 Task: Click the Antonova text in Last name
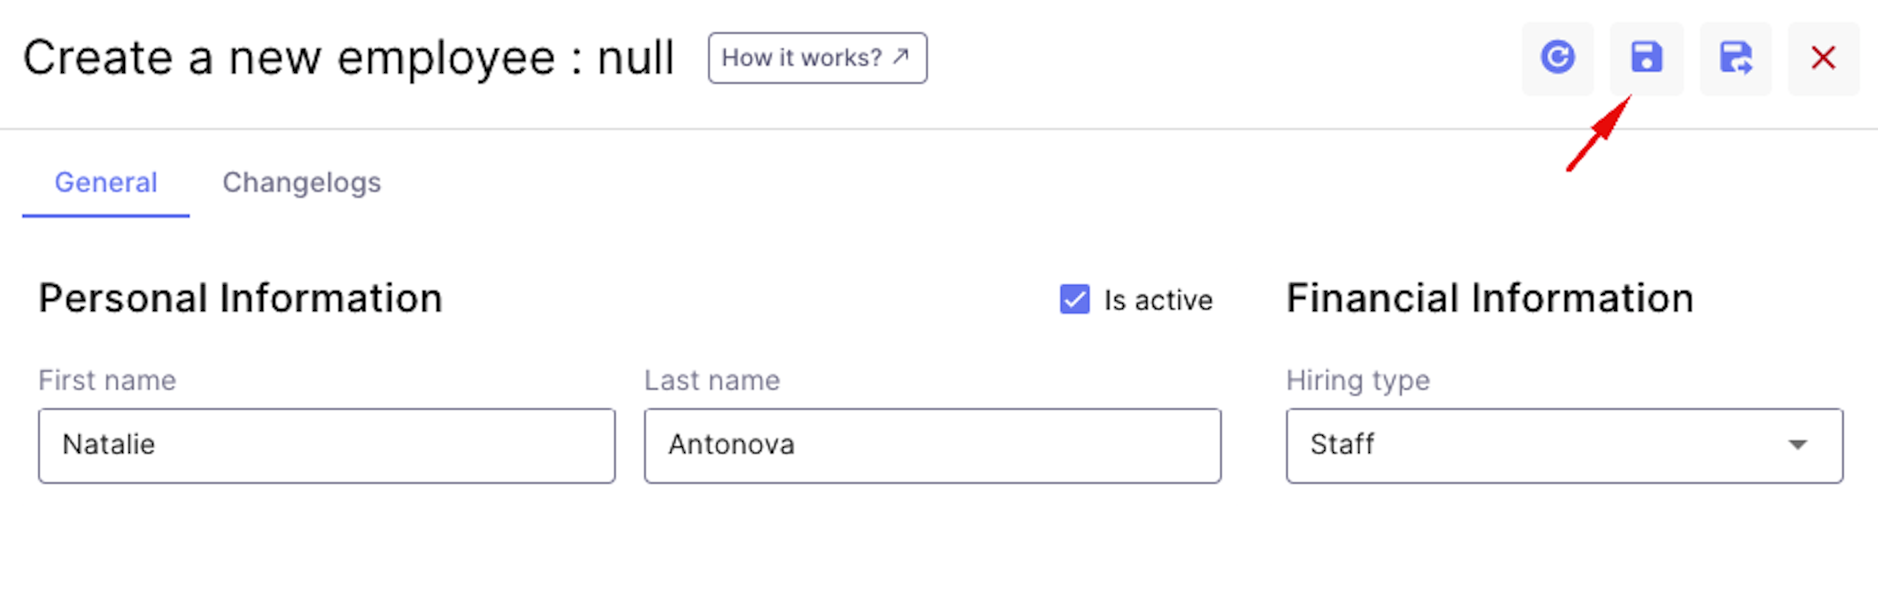(x=731, y=444)
